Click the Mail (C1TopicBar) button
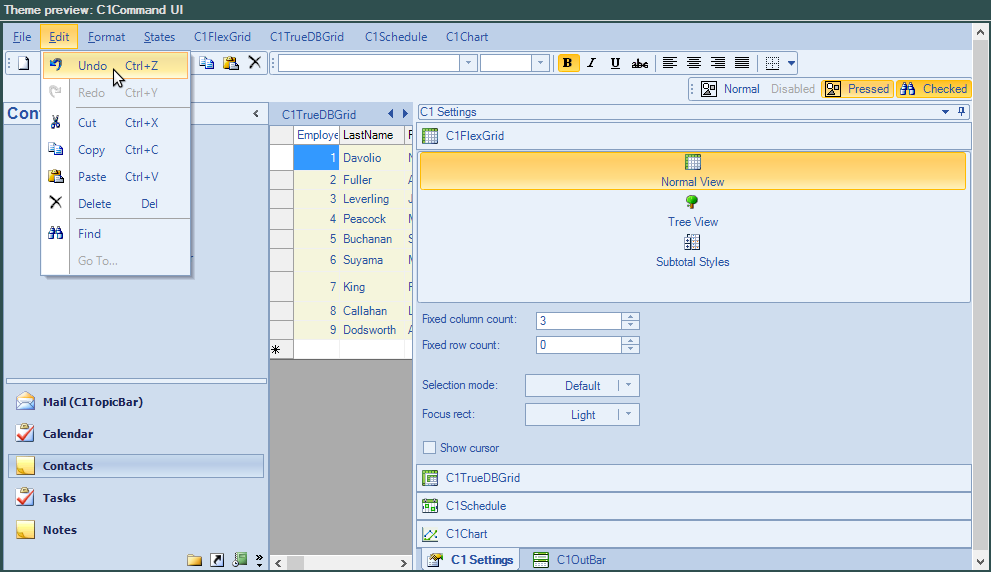The width and height of the screenshot is (991, 572). [92, 402]
